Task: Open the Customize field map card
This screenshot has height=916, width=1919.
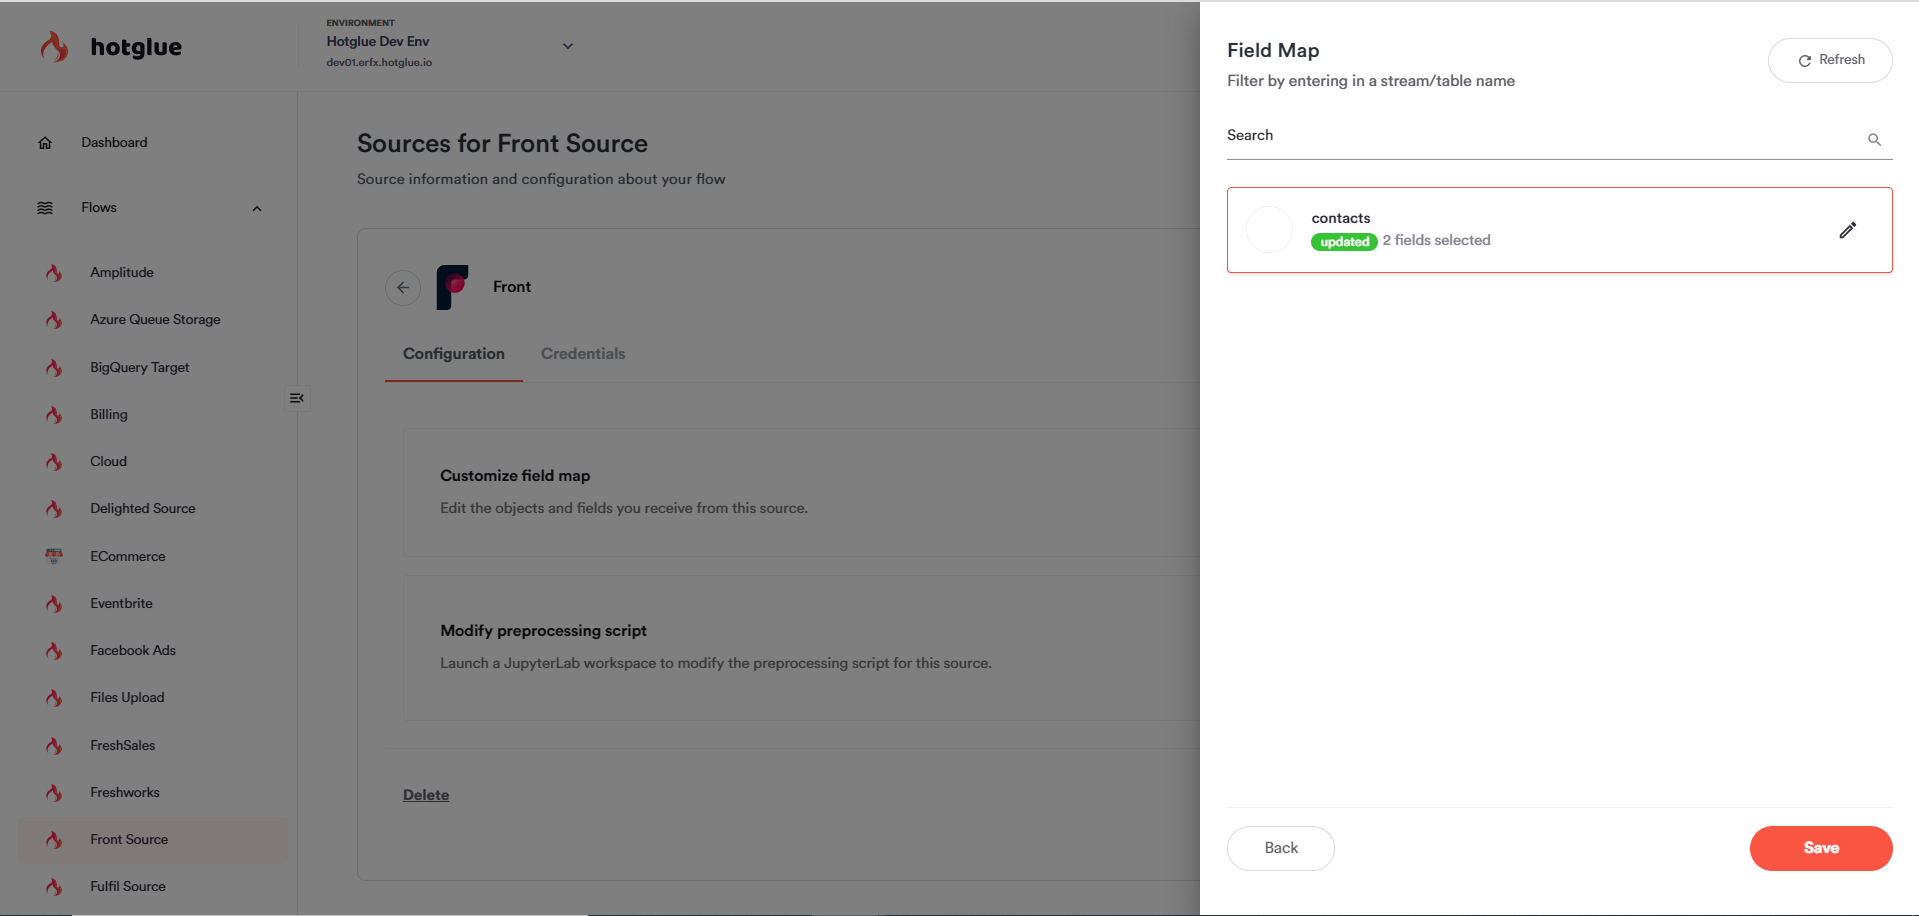Action: [801, 492]
